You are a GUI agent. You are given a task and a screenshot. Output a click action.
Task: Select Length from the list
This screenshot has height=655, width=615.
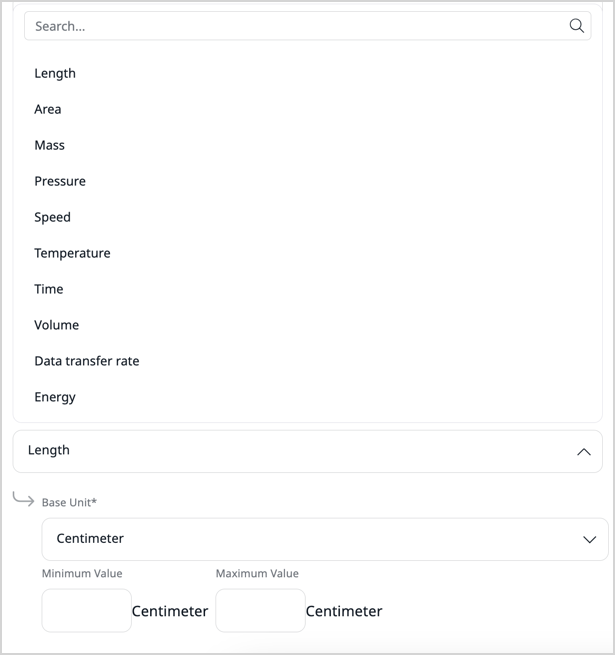coord(55,73)
